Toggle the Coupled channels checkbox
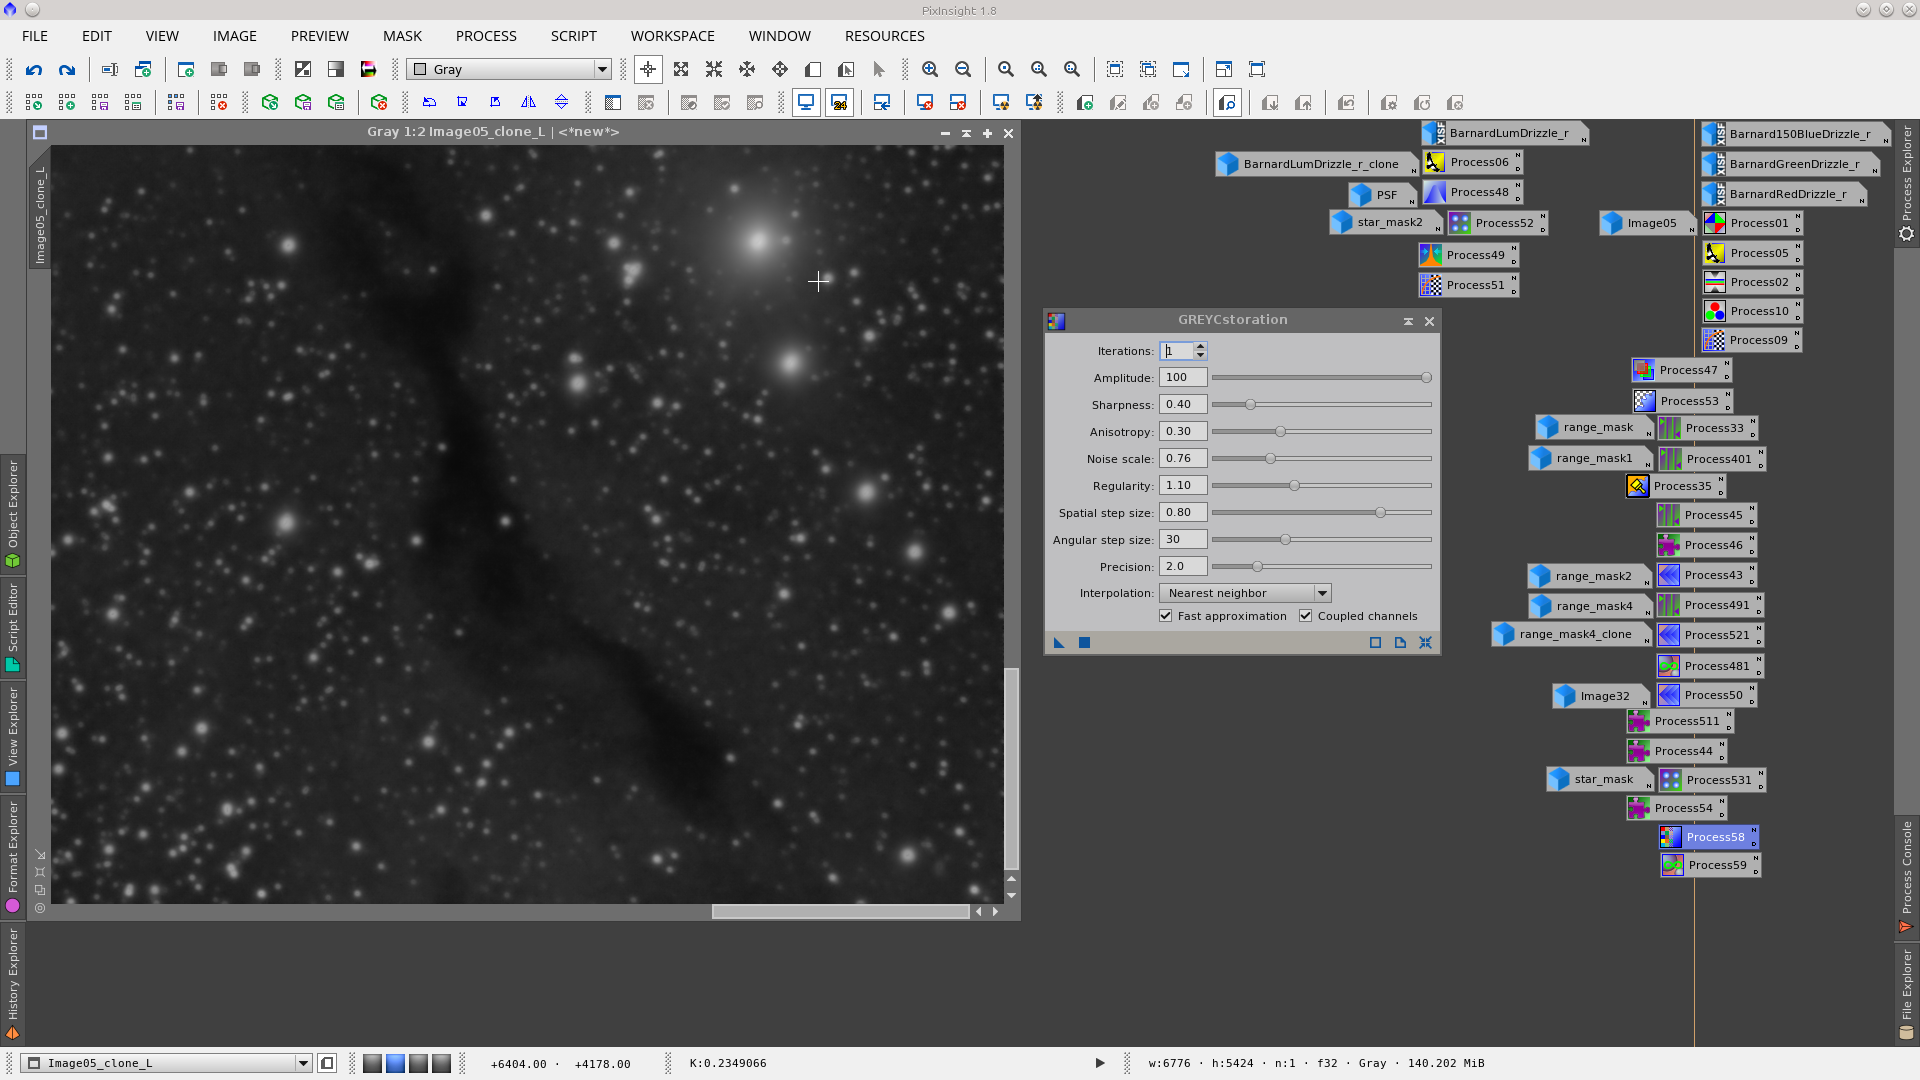The height and width of the screenshot is (1080, 1920). point(1306,616)
